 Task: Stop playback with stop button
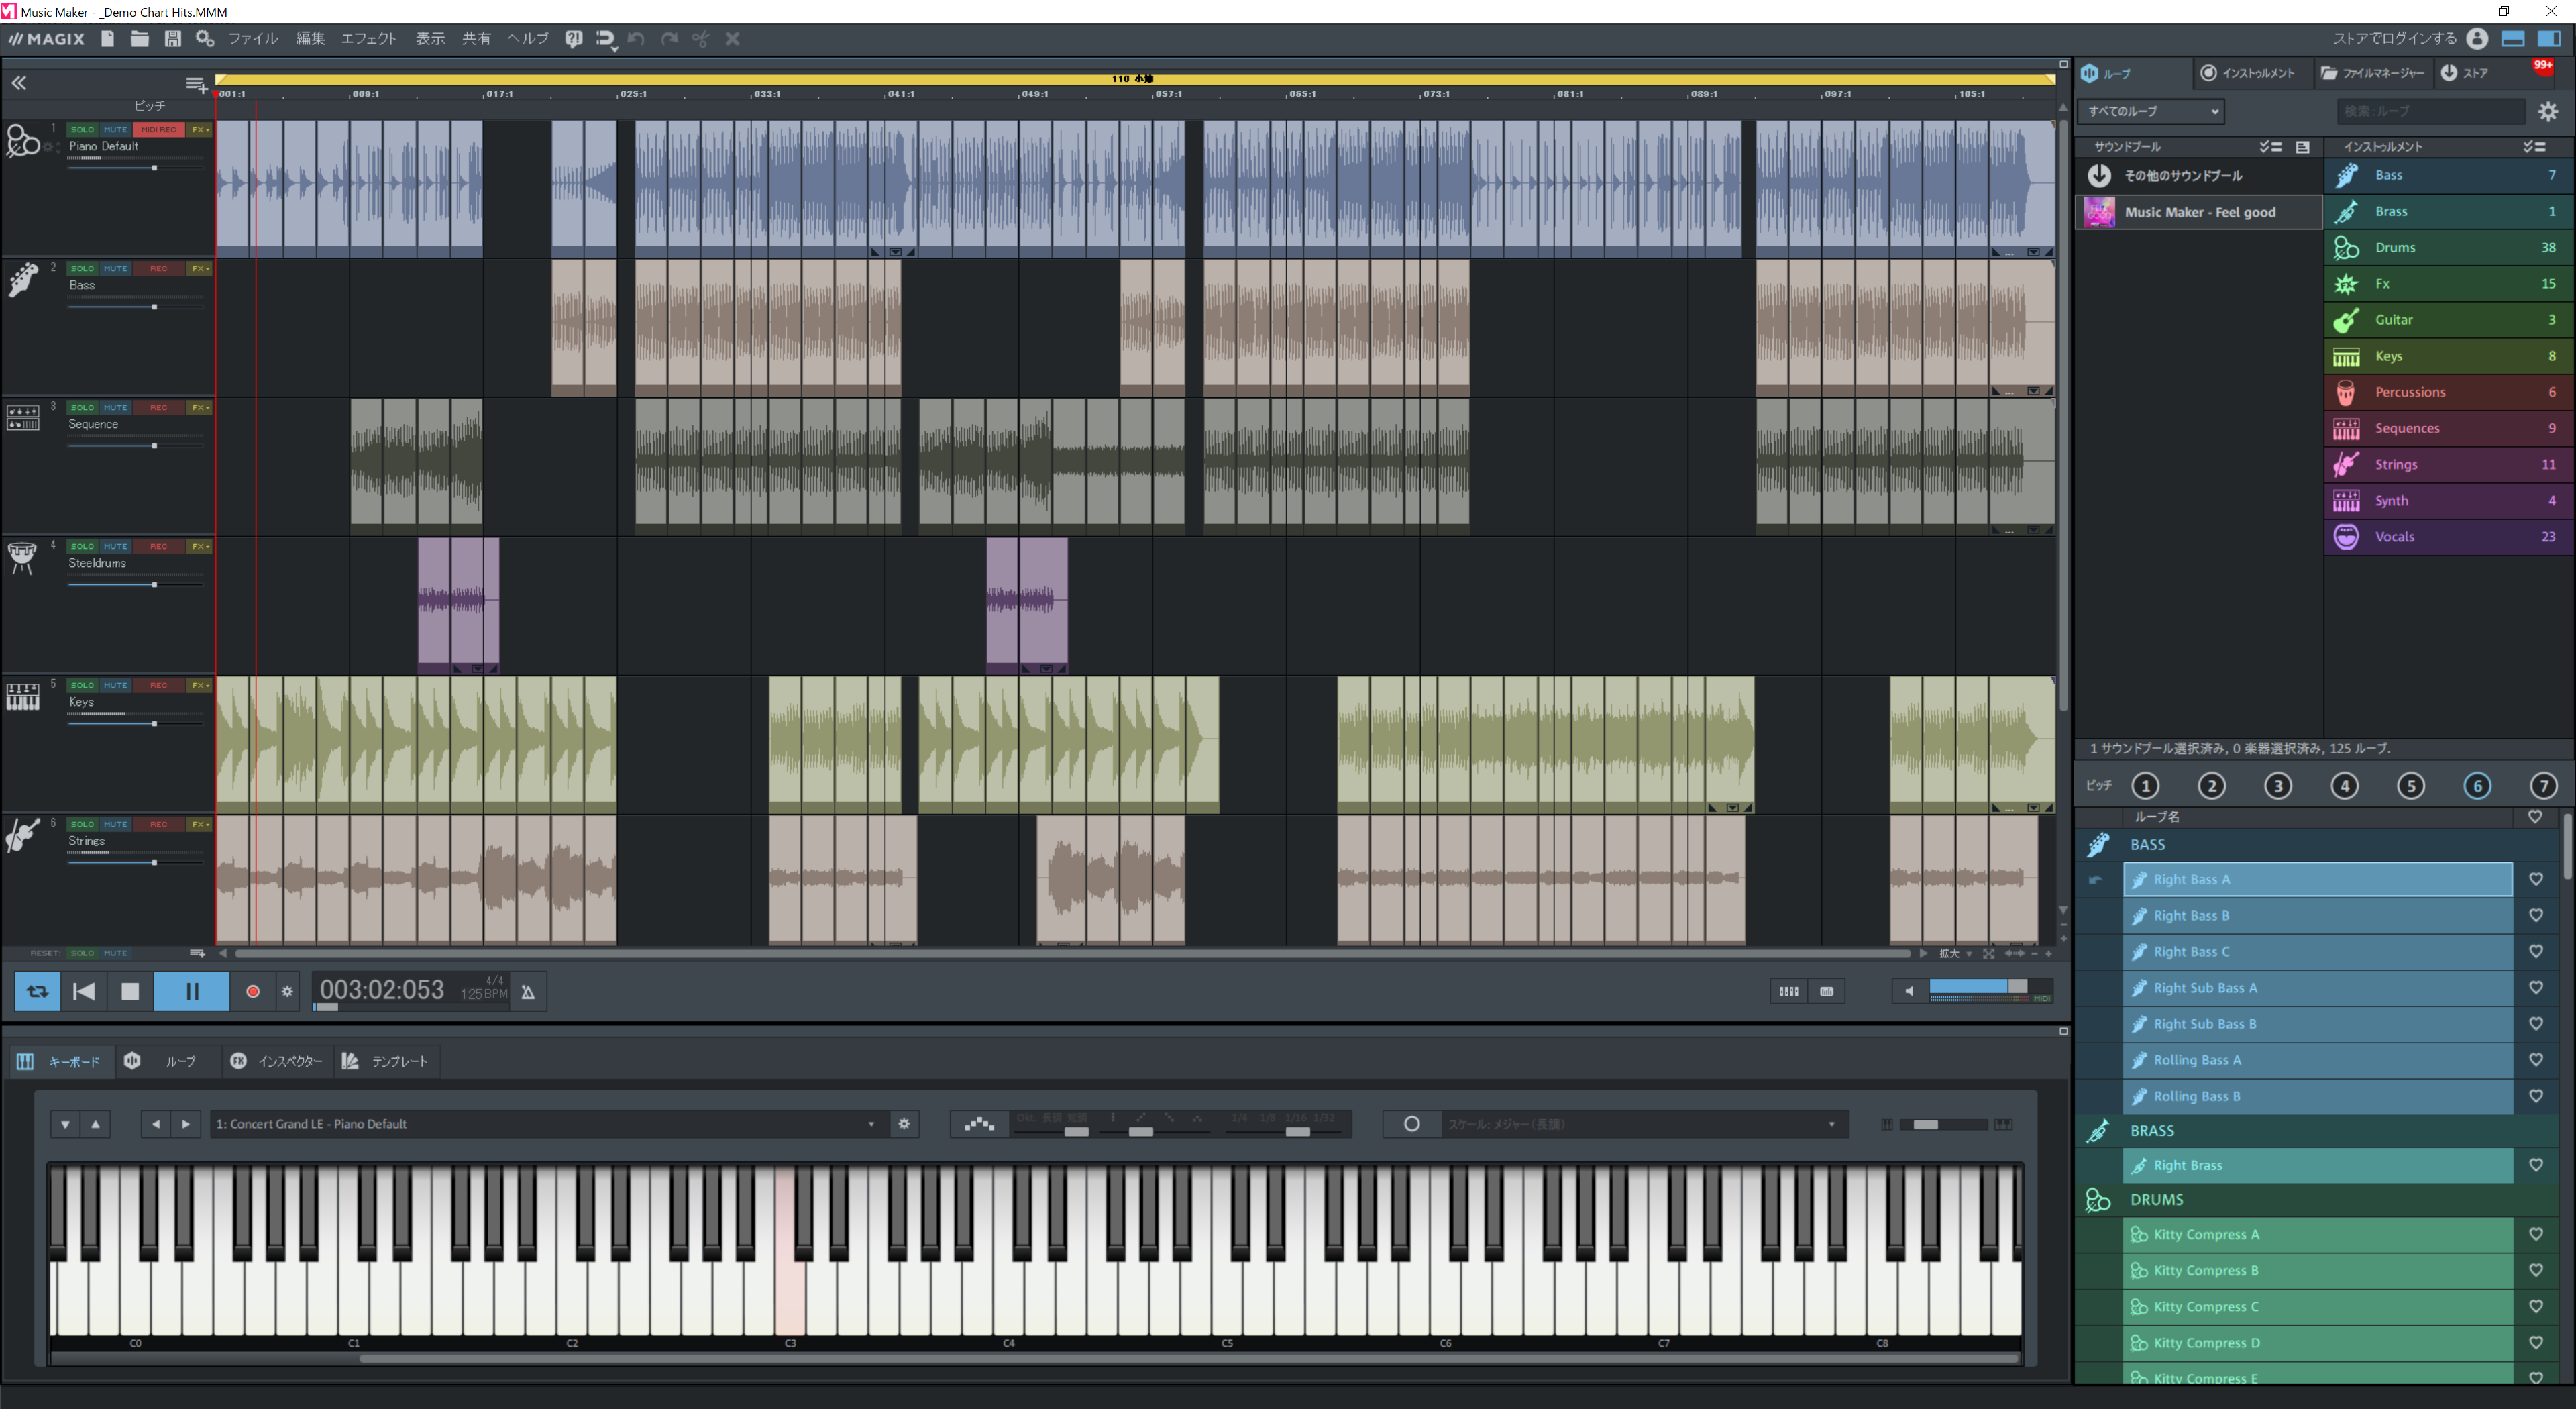(130, 992)
